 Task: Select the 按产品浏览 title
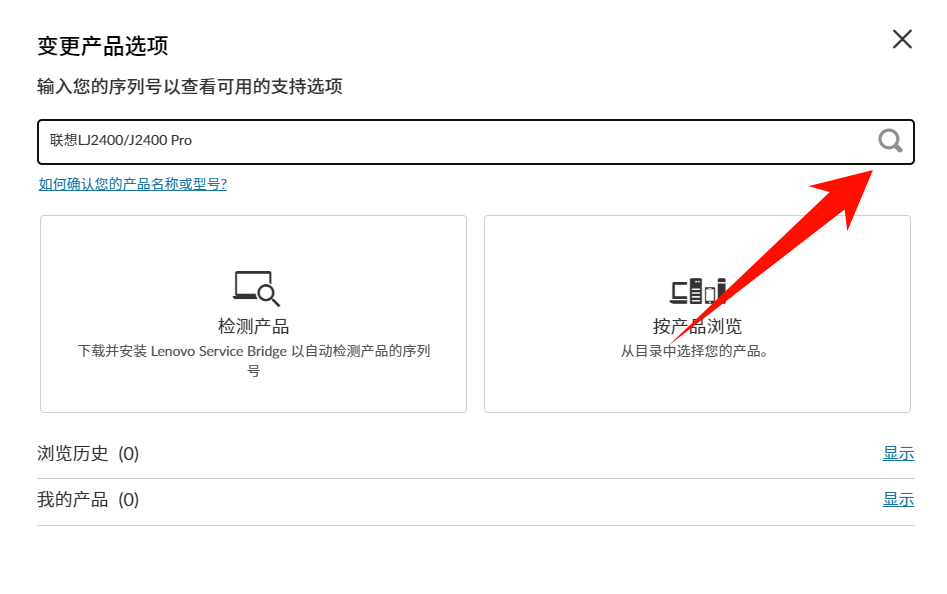697,327
